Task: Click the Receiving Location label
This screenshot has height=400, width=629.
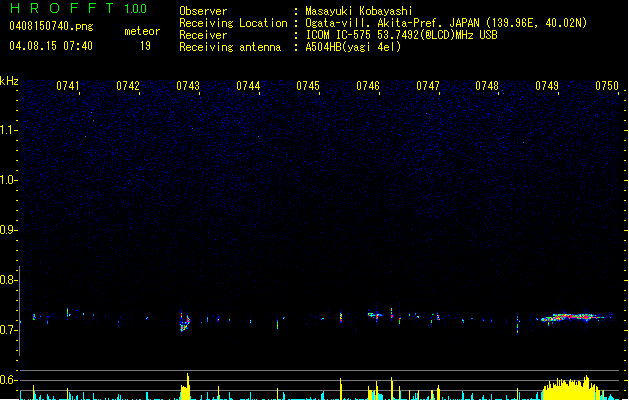Action: pyautogui.click(x=233, y=23)
